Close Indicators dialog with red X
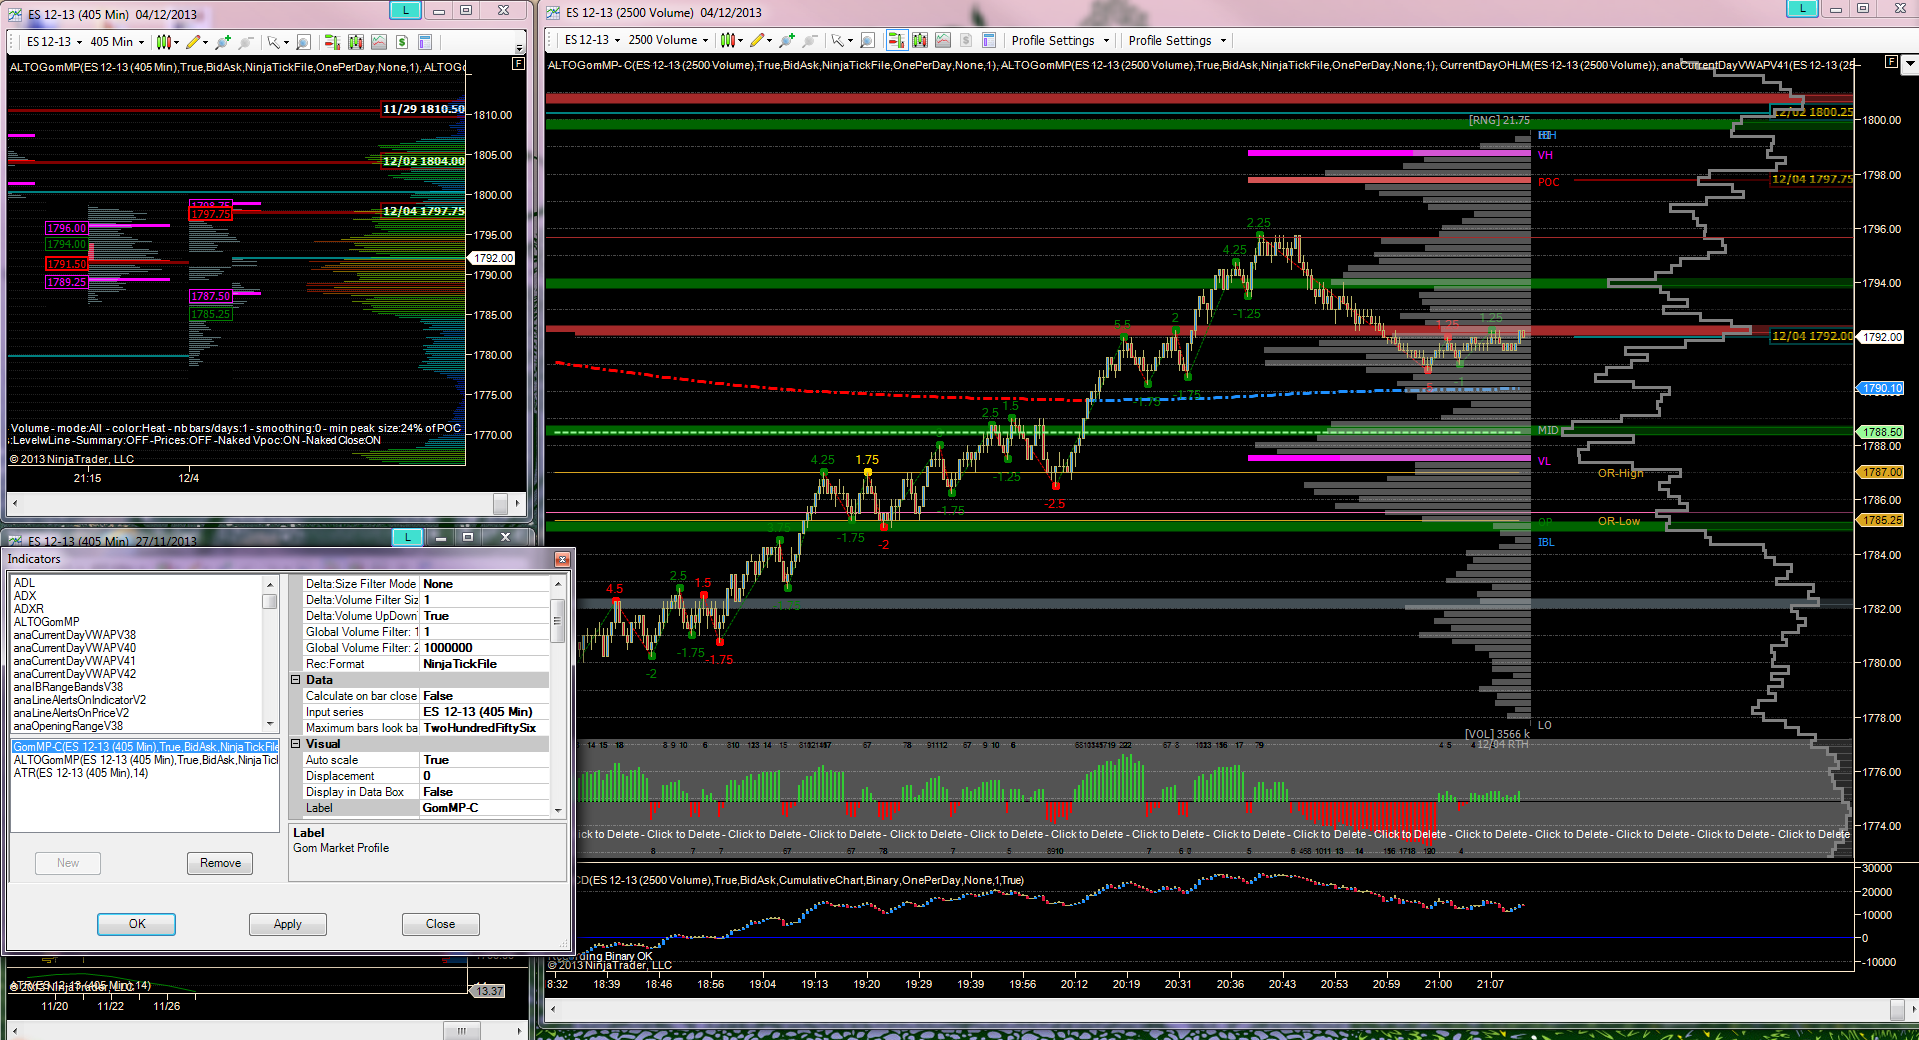Image resolution: width=1919 pixels, height=1040 pixels. click(562, 559)
